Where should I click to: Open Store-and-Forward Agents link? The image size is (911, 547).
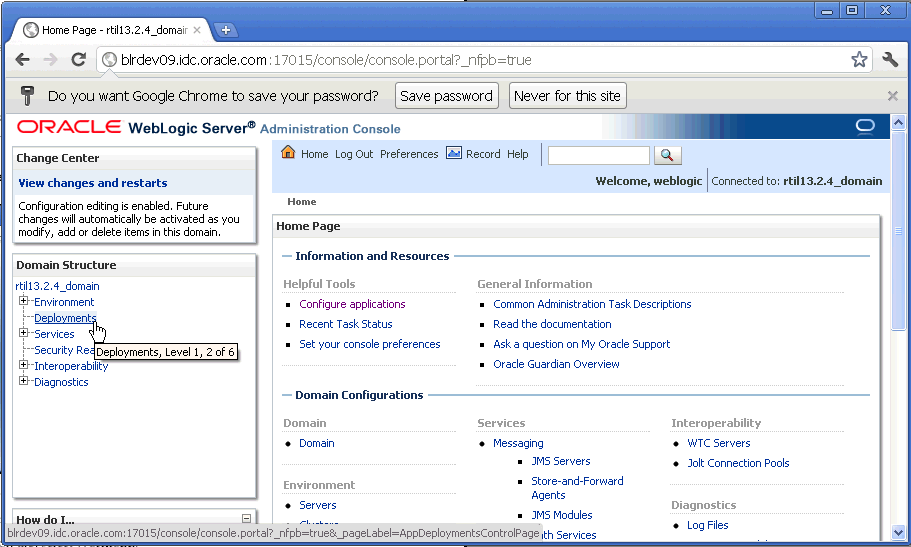coord(577,488)
